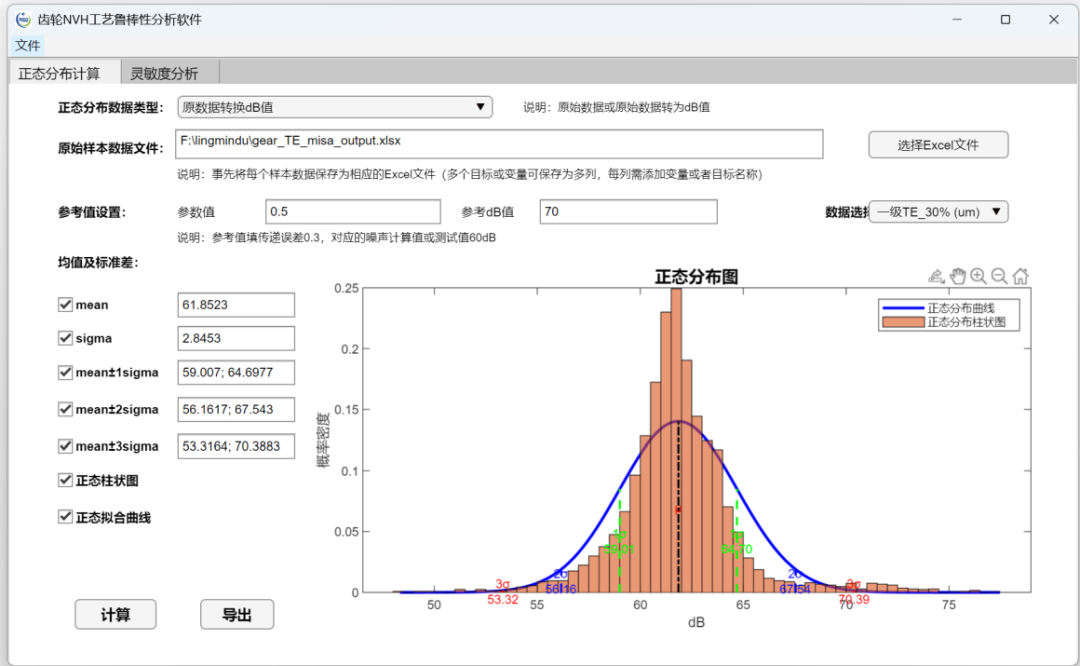The image size is (1080, 666).
Task: Click the black dashed mean line on chart
Action: pyautogui.click(x=678, y=506)
